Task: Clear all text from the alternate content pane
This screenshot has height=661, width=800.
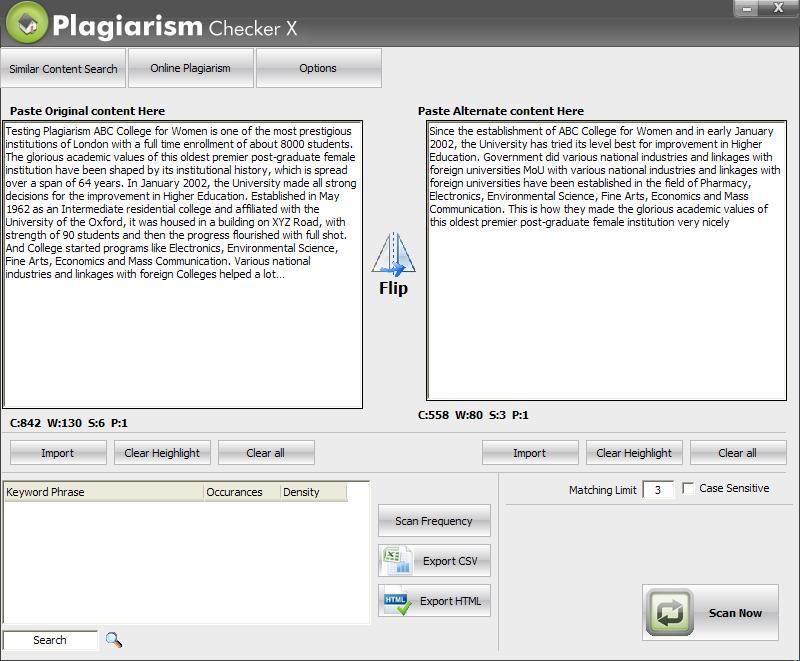Action: click(738, 453)
